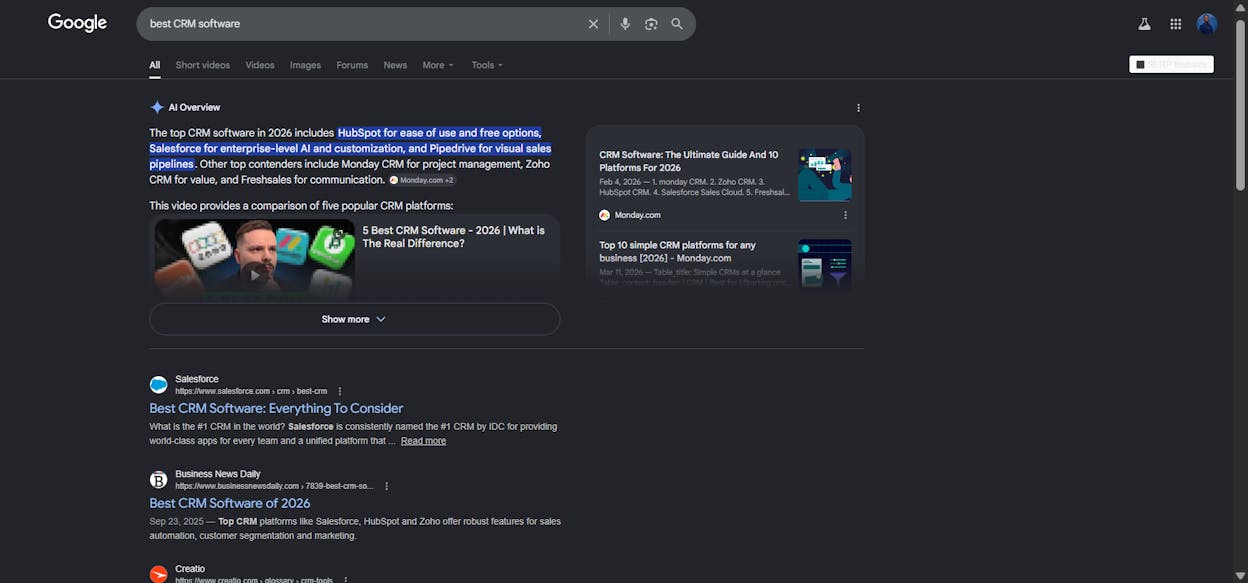
Task: Open Best CRM Software of 2026 link
Action: pyautogui.click(x=230, y=503)
